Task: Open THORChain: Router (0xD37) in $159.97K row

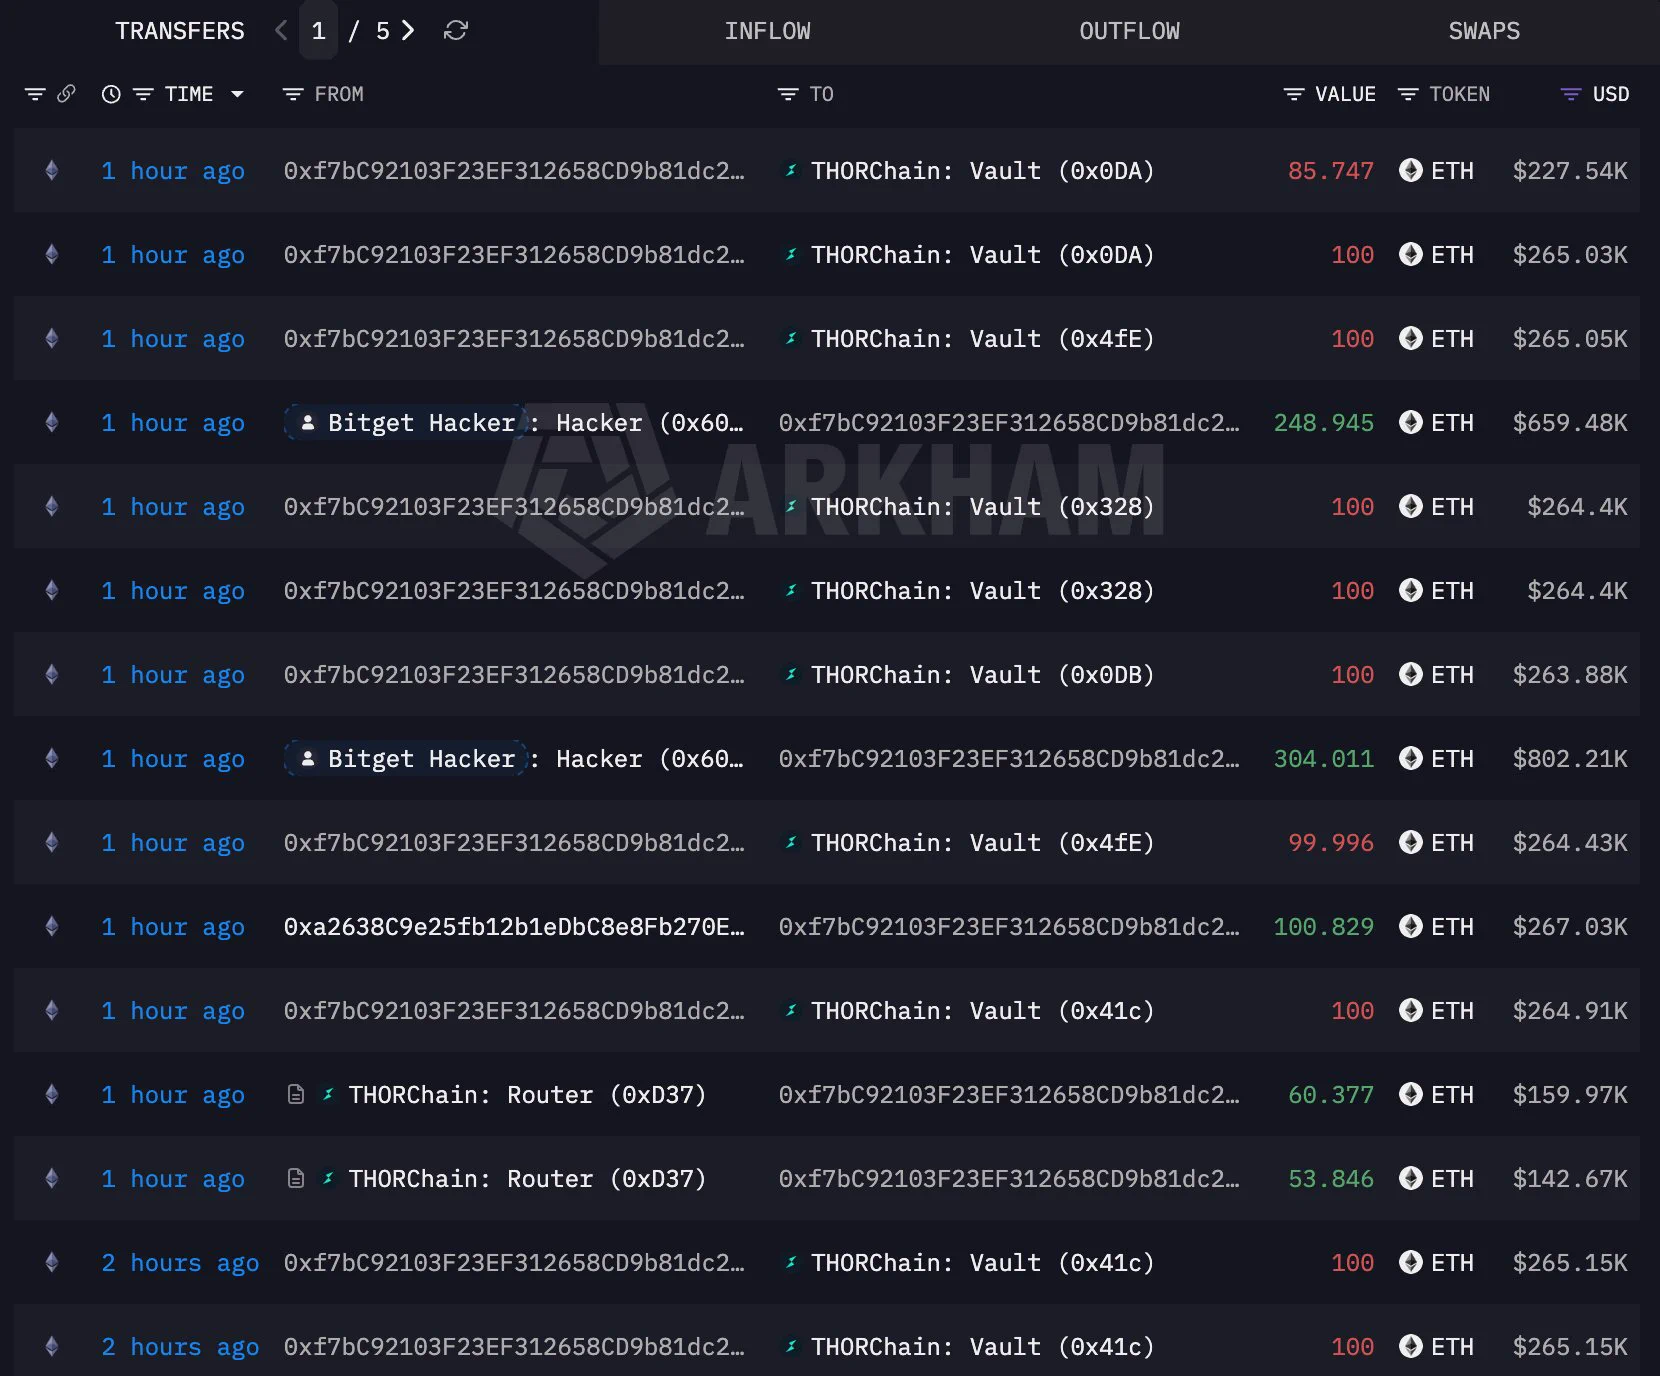Action: pos(527,1095)
